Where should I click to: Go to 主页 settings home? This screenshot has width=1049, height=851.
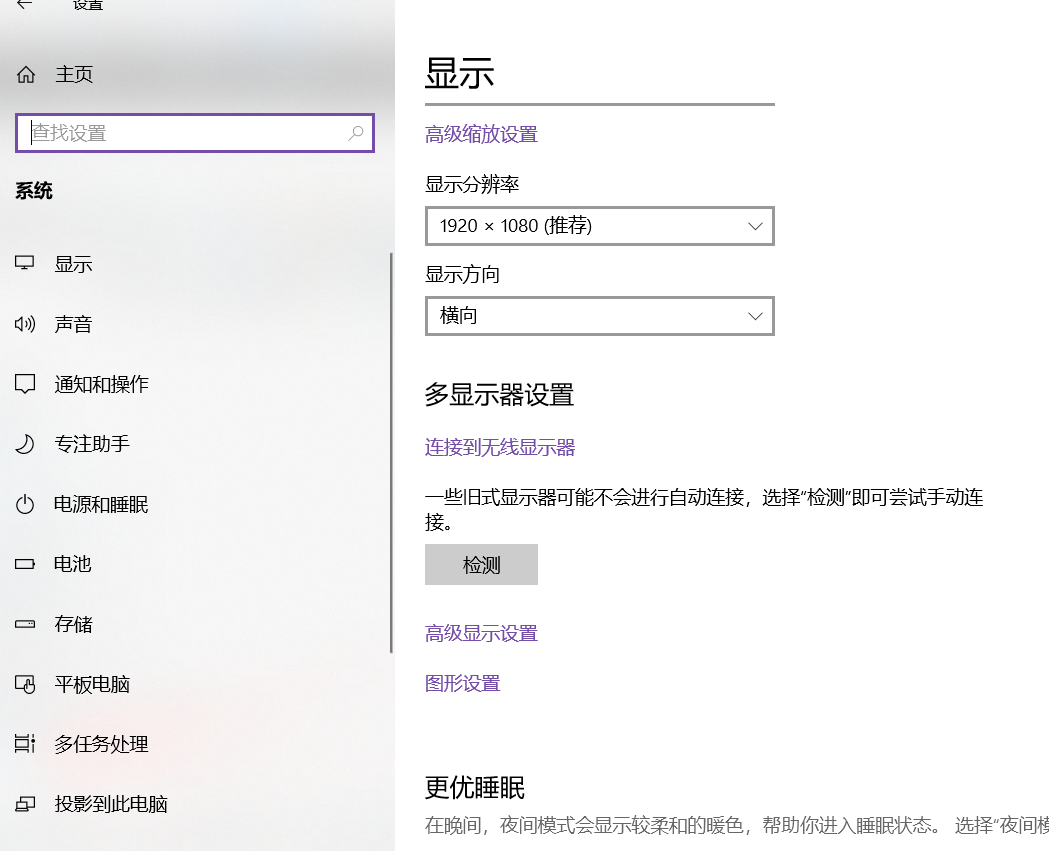pyautogui.click(x=70, y=73)
